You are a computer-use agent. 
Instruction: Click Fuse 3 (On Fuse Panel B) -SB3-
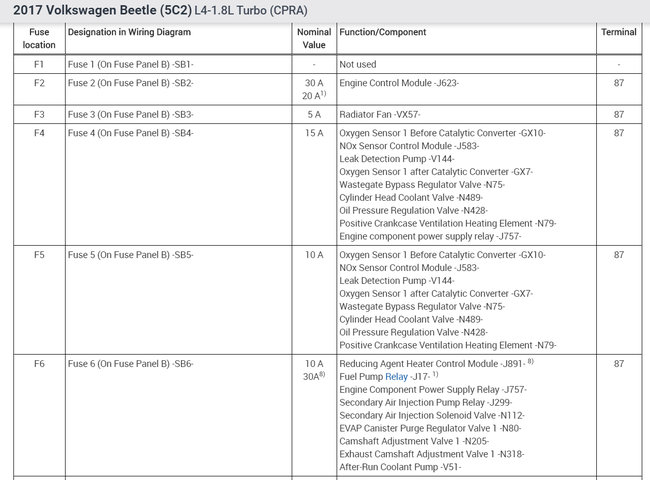click(131, 114)
